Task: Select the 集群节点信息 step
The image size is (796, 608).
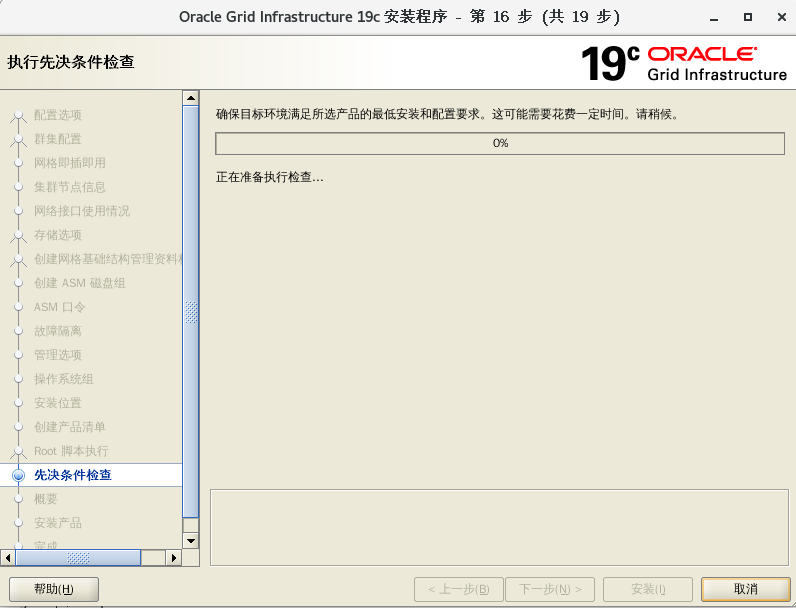Action: pyautogui.click(x=70, y=187)
